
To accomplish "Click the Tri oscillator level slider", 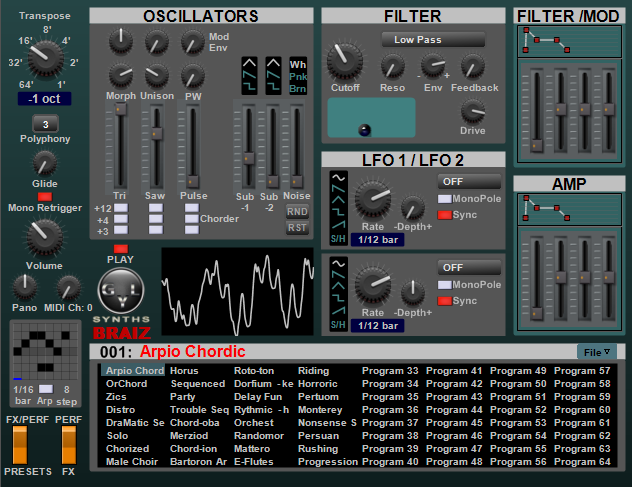I will coord(119,148).
